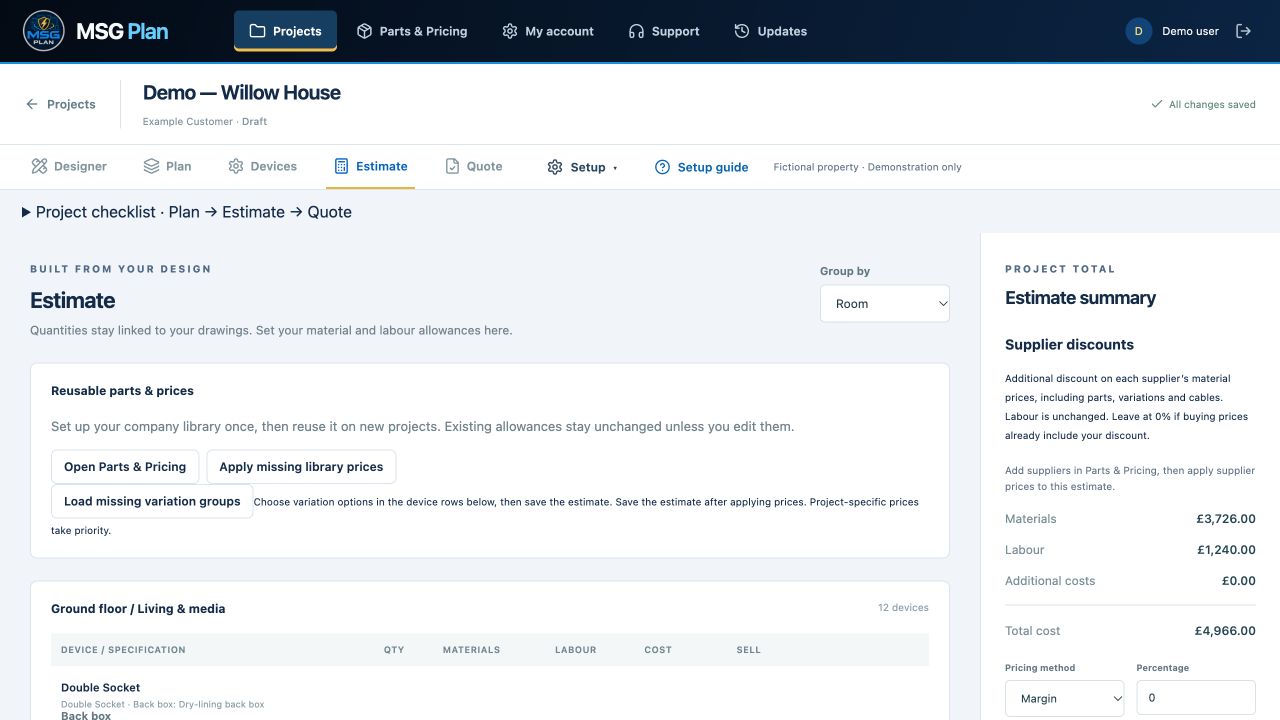The height and width of the screenshot is (720, 1280).
Task: Click the Total cost £4,966.00 value
Action: click(x=1225, y=631)
